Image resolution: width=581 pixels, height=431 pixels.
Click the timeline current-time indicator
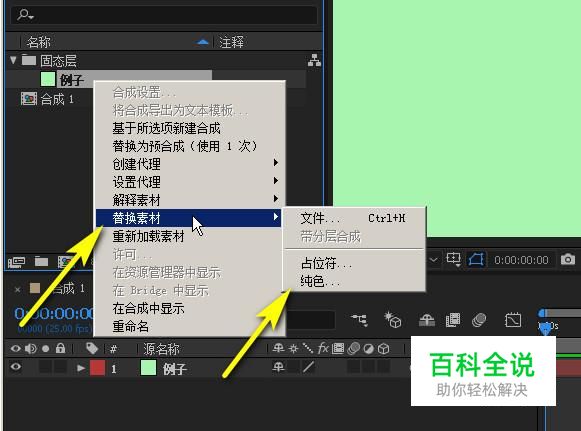pos(545,328)
